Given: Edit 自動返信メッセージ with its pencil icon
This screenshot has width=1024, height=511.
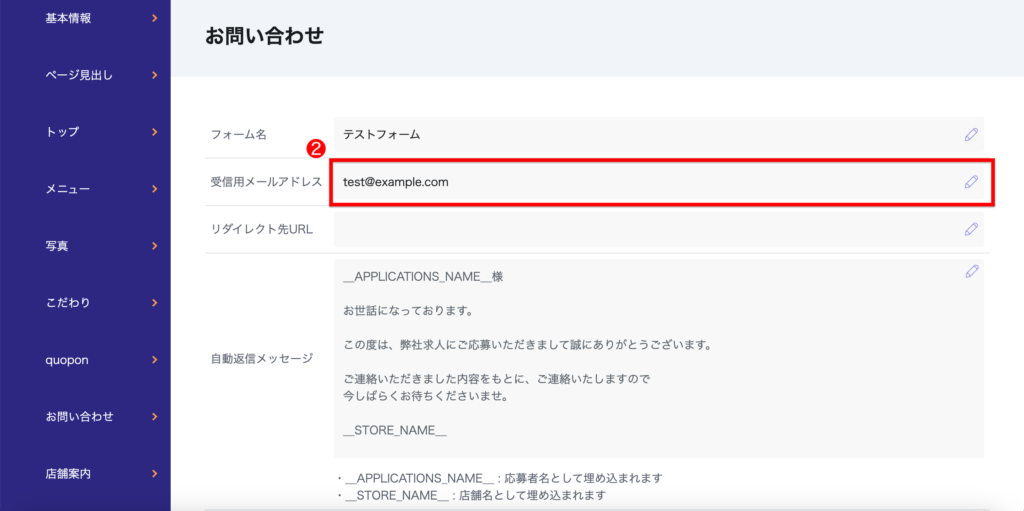Looking at the screenshot, I should point(970,271).
